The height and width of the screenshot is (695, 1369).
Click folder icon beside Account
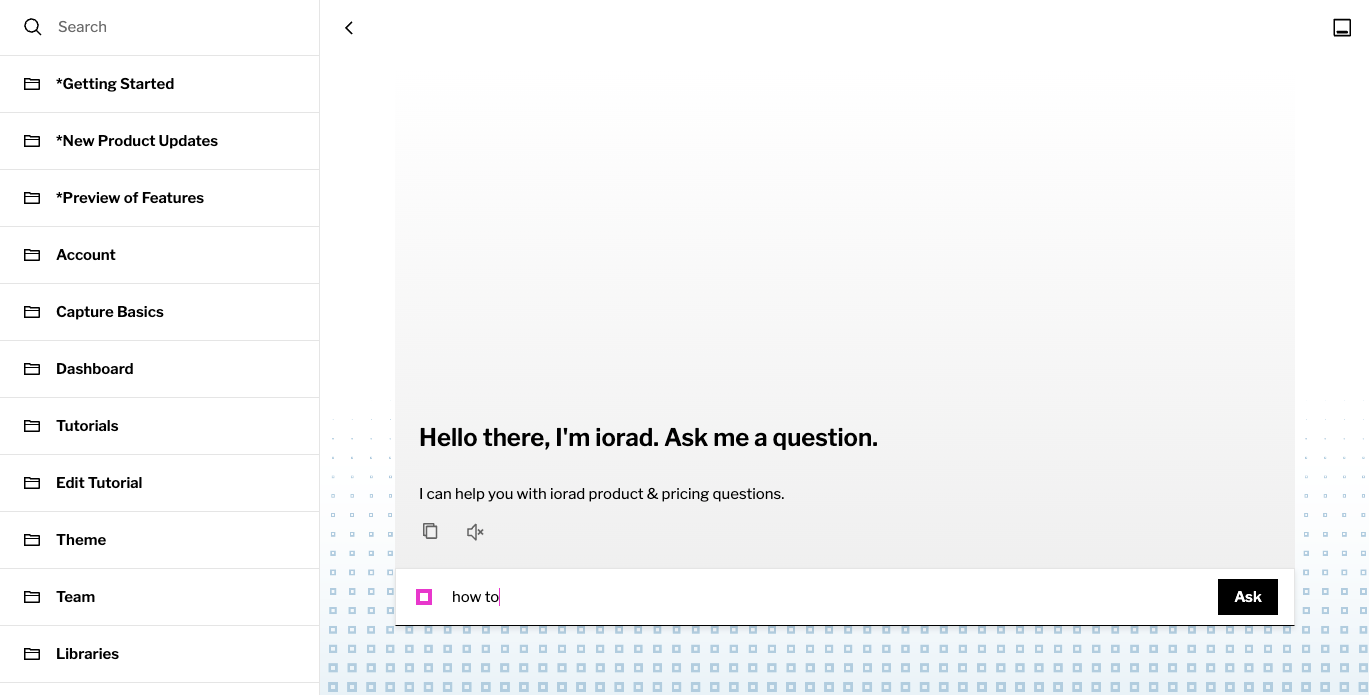32,255
